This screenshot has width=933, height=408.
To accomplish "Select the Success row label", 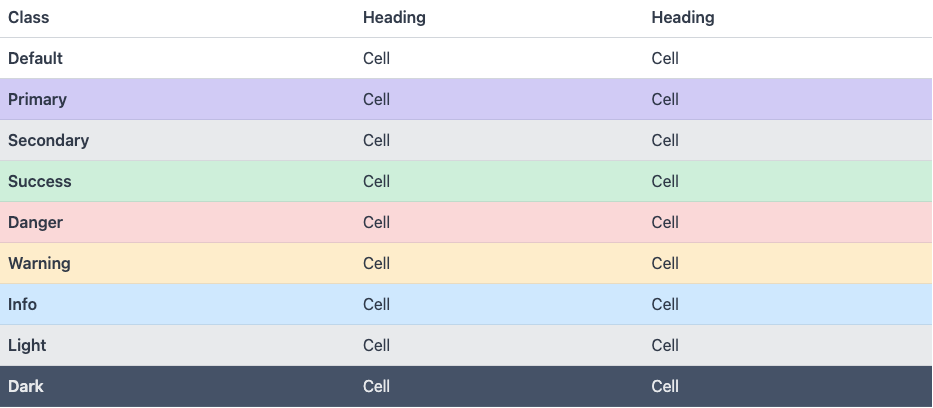I will 39,181.
